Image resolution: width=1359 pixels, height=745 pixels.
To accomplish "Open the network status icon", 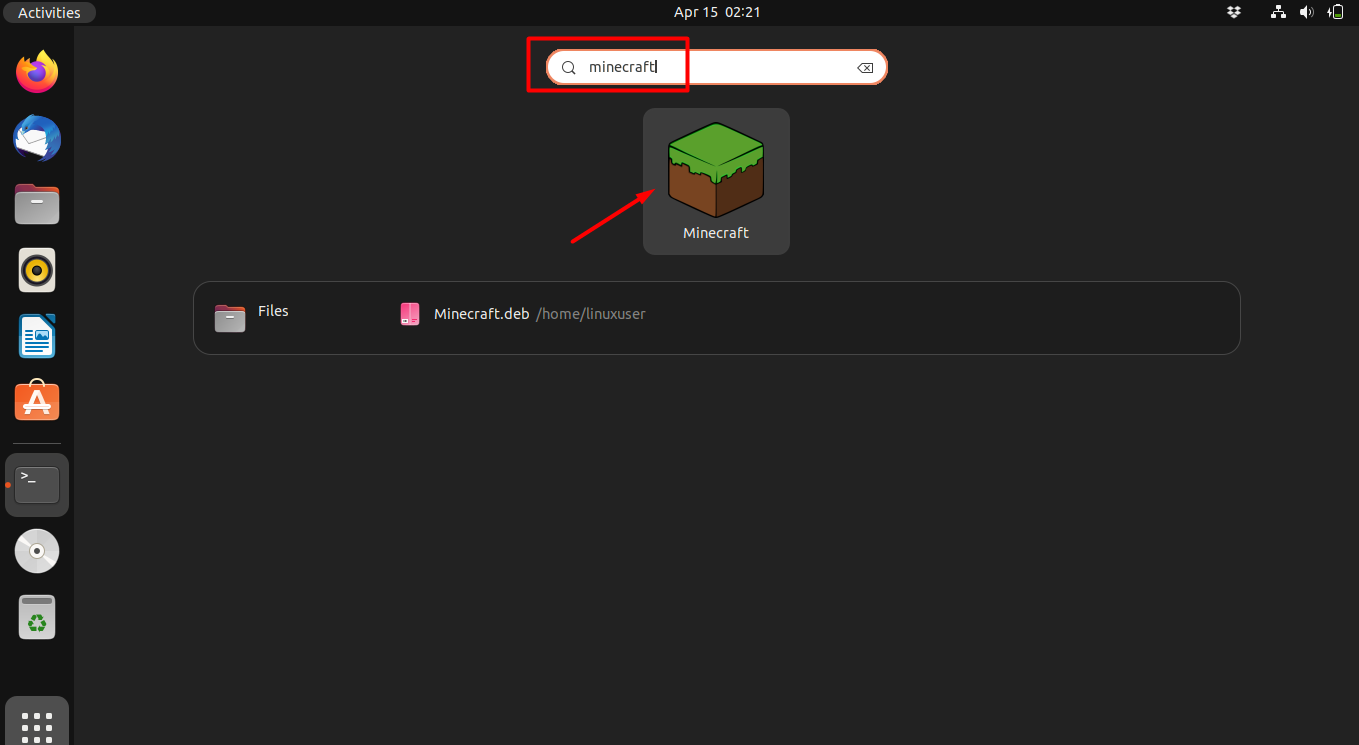I will click(x=1278, y=12).
